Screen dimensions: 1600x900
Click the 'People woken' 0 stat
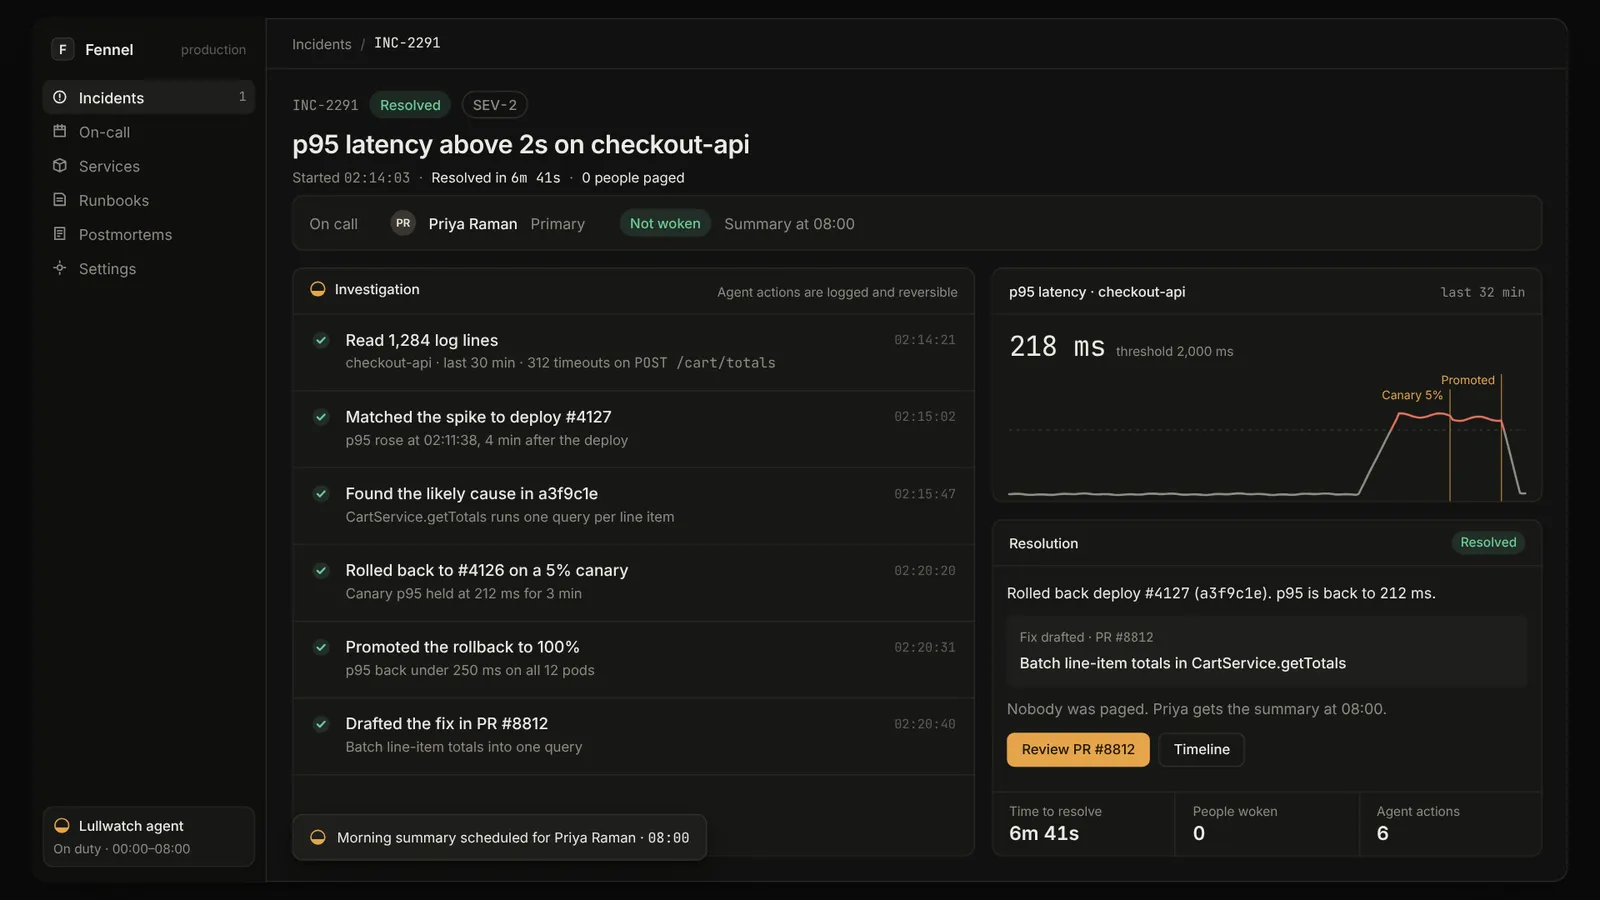pyautogui.click(x=1267, y=824)
